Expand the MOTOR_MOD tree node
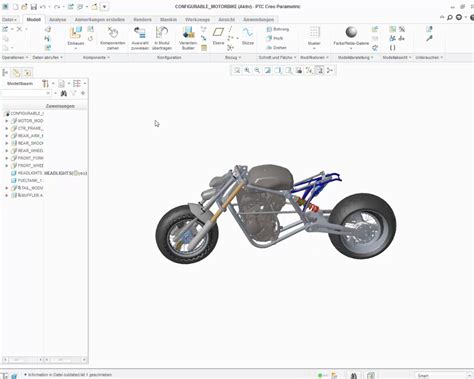This screenshot has height=379, width=474. coord(6,121)
